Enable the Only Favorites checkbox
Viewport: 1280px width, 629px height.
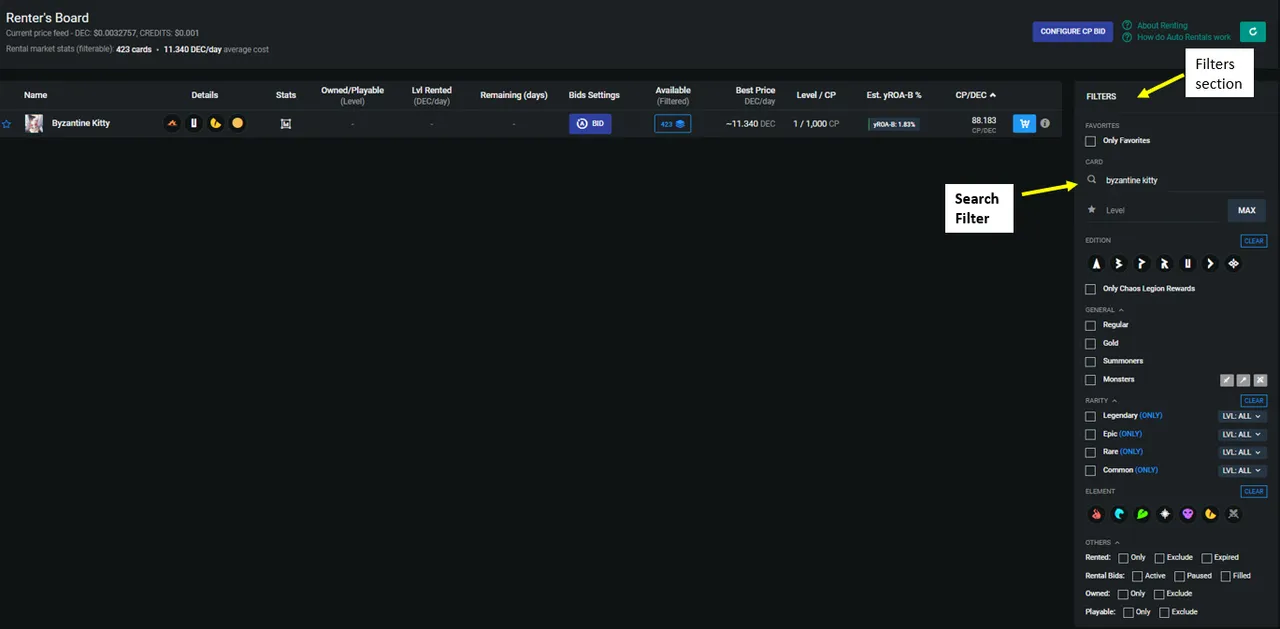pyautogui.click(x=1091, y=141)
